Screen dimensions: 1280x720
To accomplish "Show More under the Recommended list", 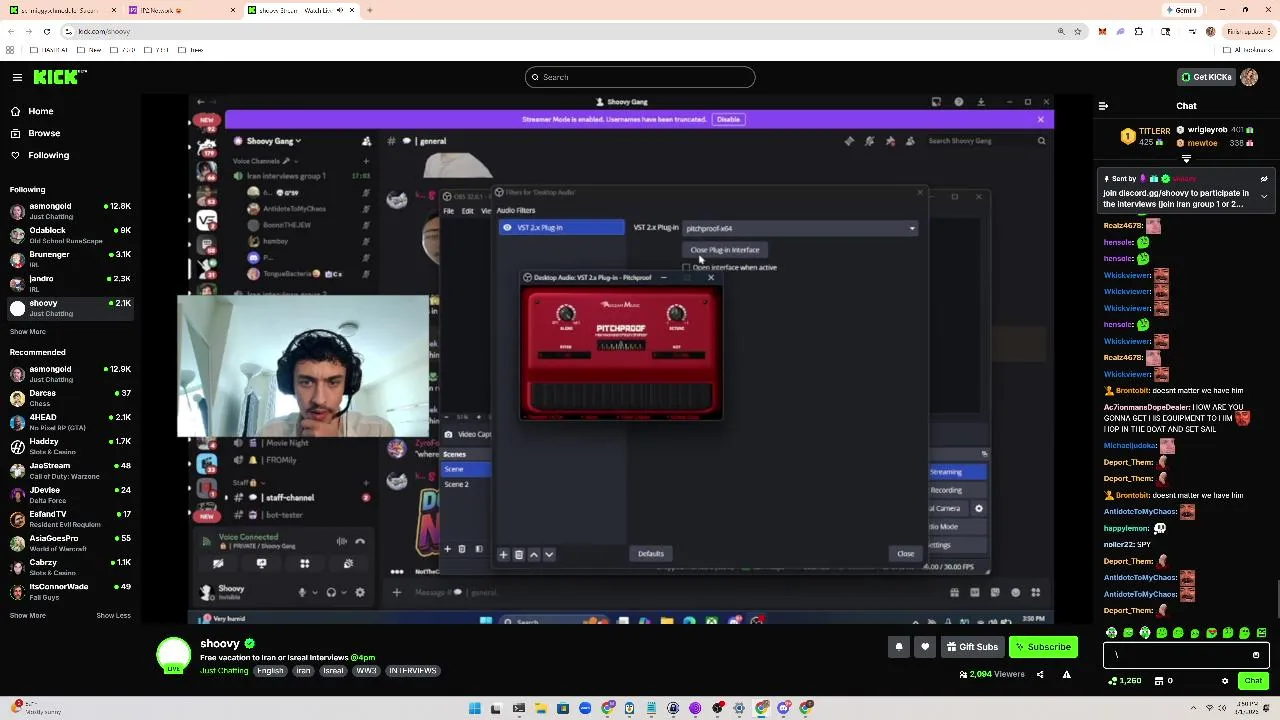I will point(28,615).
